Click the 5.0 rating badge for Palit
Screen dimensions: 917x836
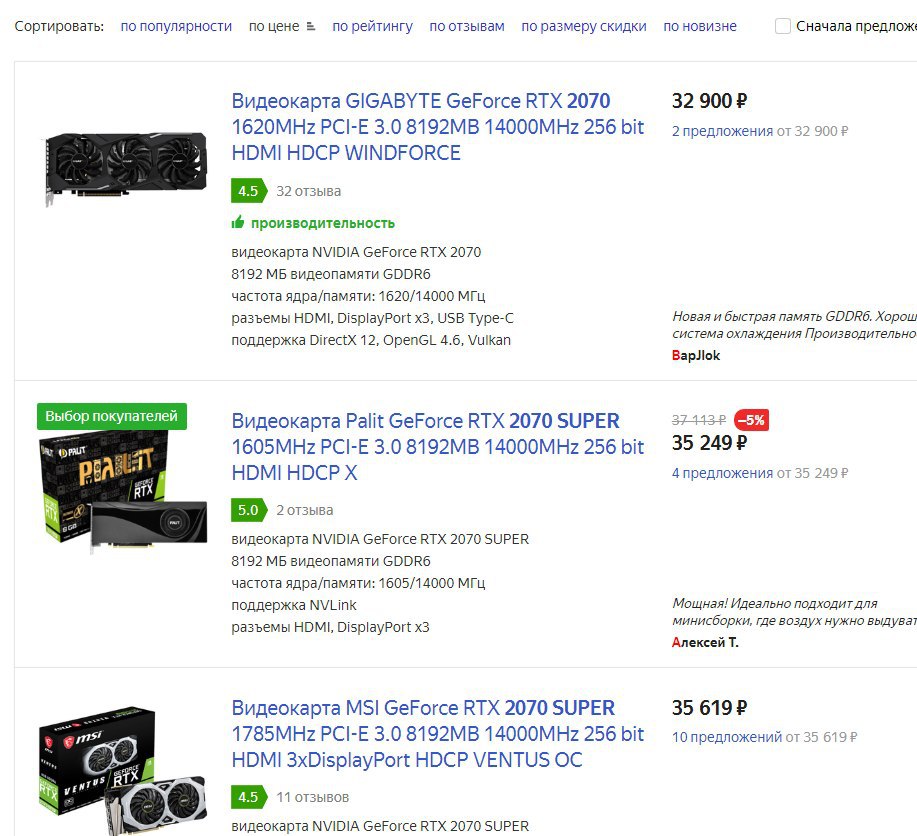(249, 510)
